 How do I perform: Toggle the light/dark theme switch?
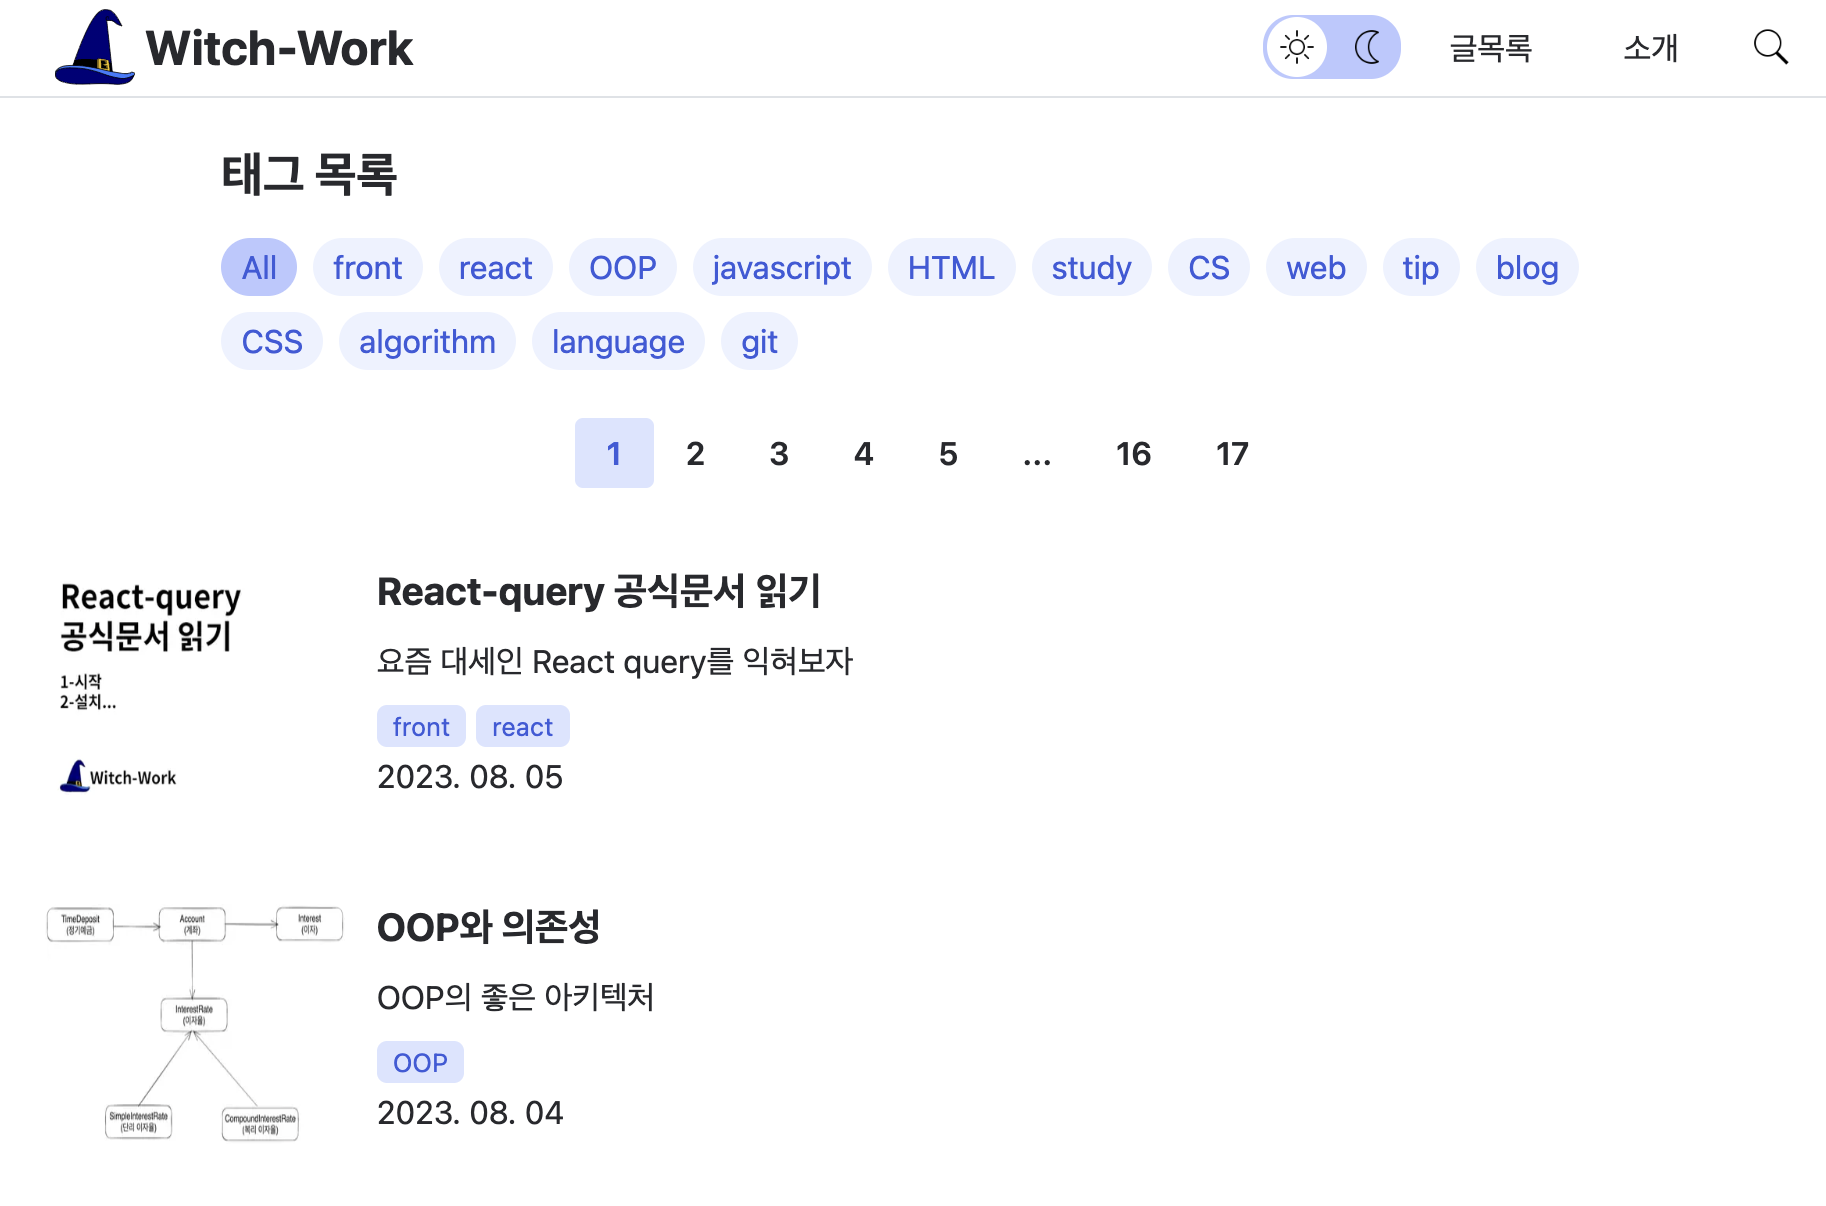point(1332,46)
